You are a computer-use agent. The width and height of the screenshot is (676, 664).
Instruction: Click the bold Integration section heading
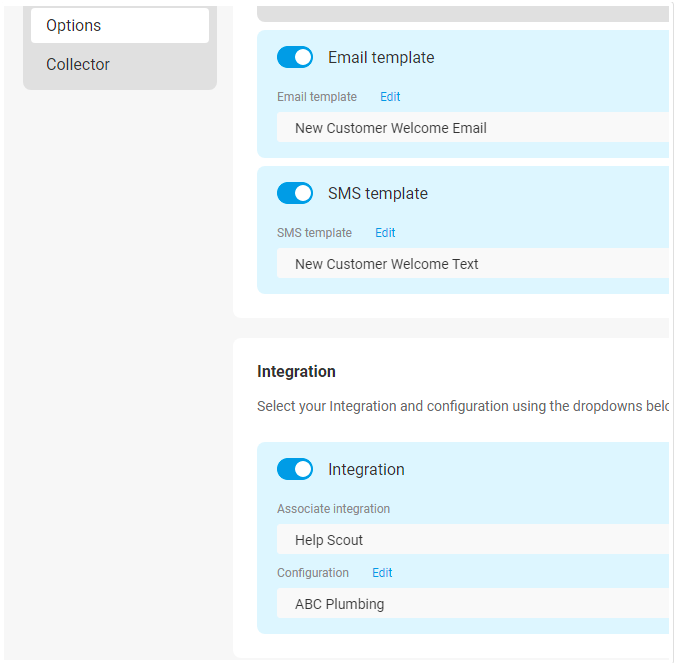[x=296, y=372]
